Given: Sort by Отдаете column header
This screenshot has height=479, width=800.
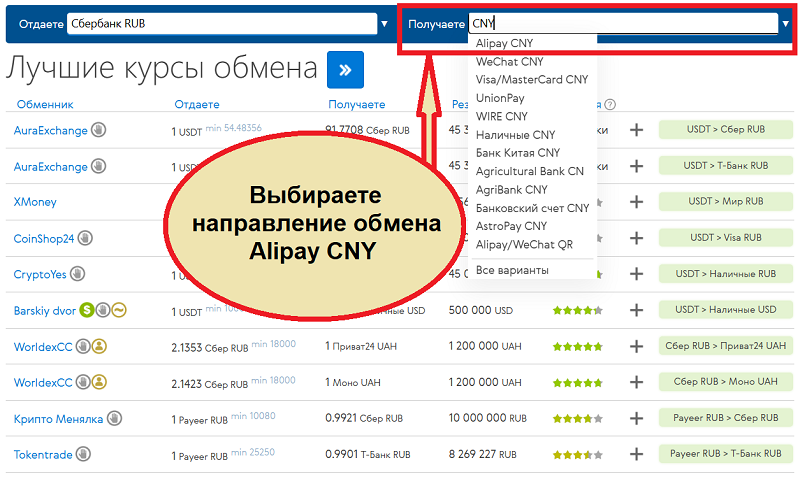Looking at the screenshot, I should 197,105.
